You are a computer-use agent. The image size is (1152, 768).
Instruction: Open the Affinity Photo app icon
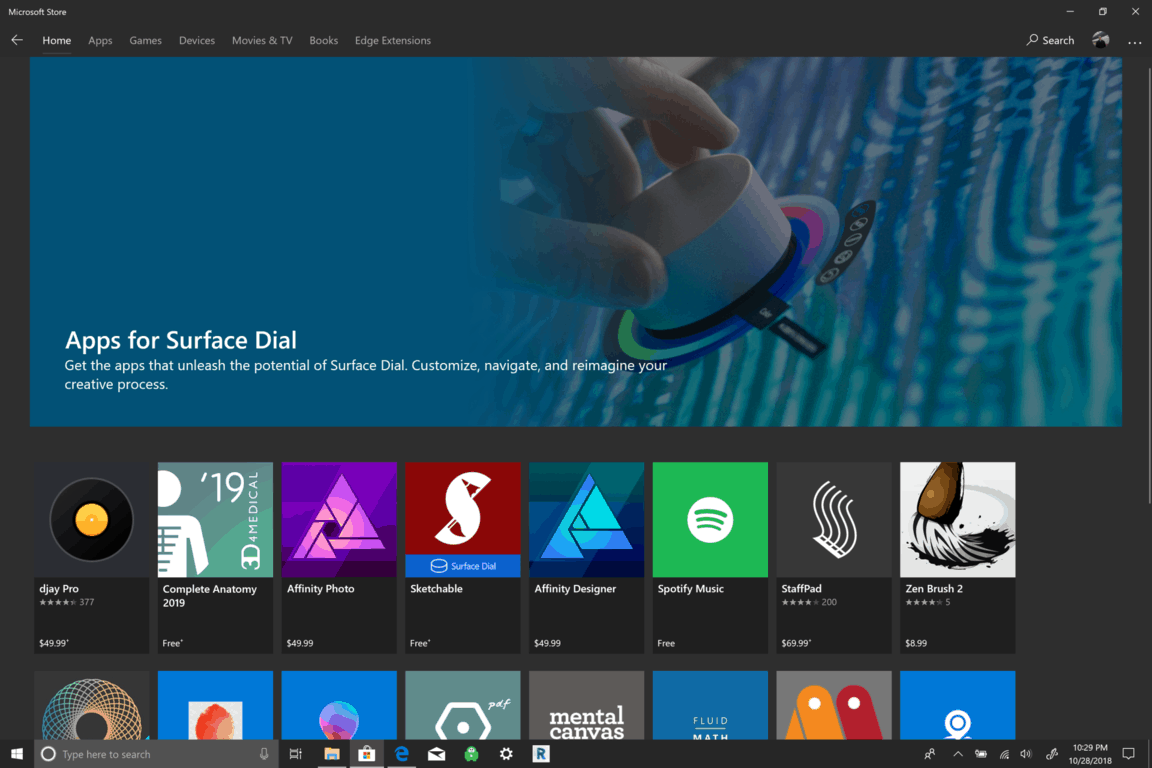point(339,520)
